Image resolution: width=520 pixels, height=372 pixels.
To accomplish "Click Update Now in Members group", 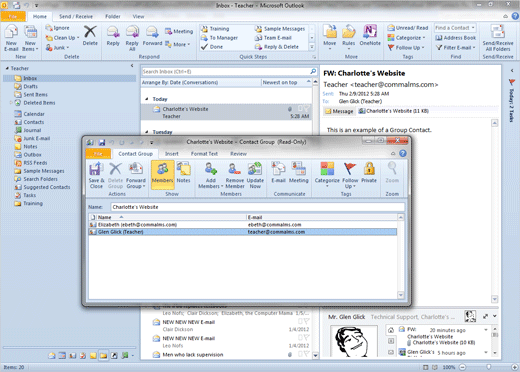I will point(255,175).
